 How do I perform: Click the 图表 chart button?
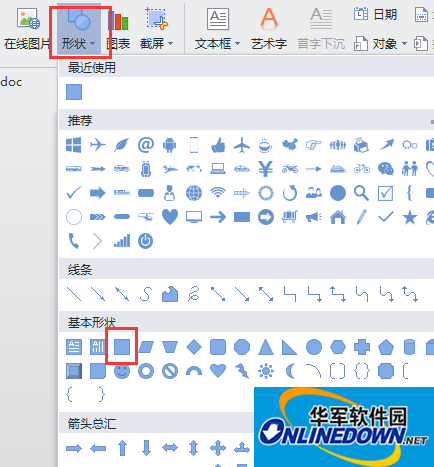118,30
